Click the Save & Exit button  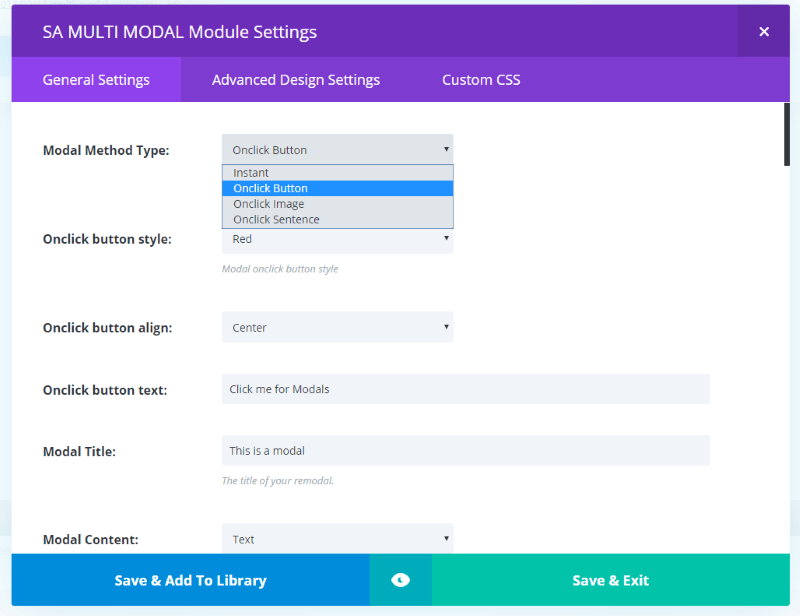pos(611,580)
